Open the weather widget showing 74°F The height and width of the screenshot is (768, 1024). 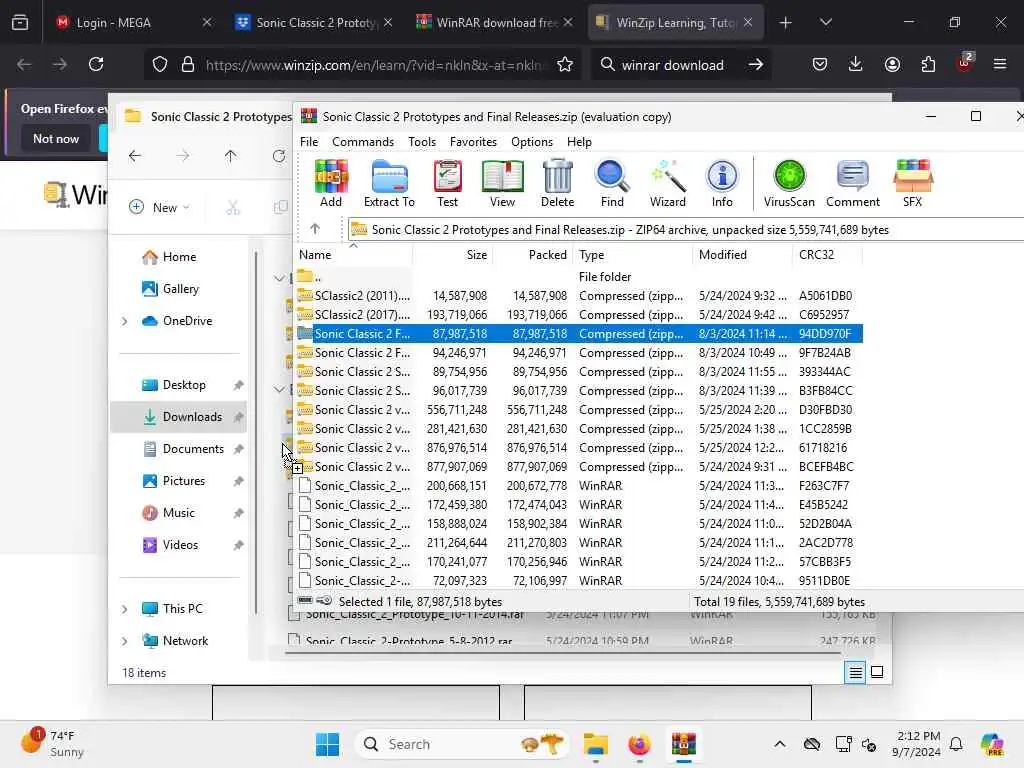[54, 744]
